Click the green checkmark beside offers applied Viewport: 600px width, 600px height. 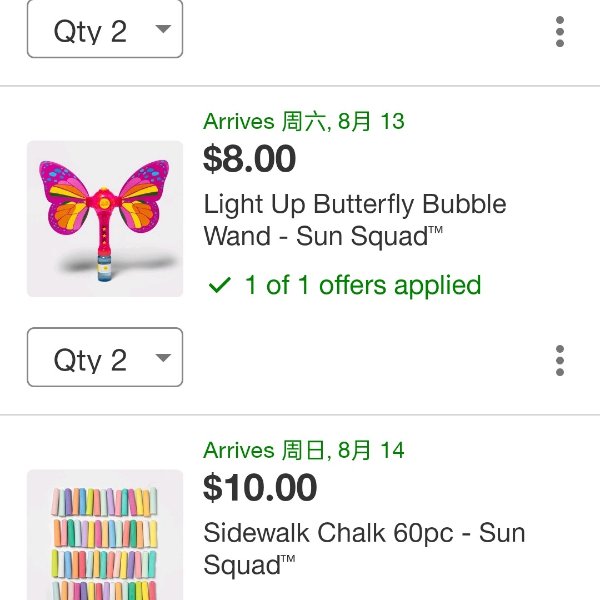tap(220, 285)
